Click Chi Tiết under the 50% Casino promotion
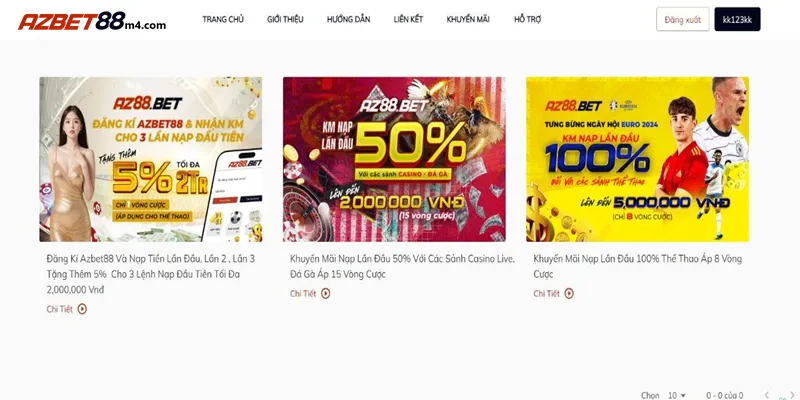The image size is (800, 400). click(303, 293)
